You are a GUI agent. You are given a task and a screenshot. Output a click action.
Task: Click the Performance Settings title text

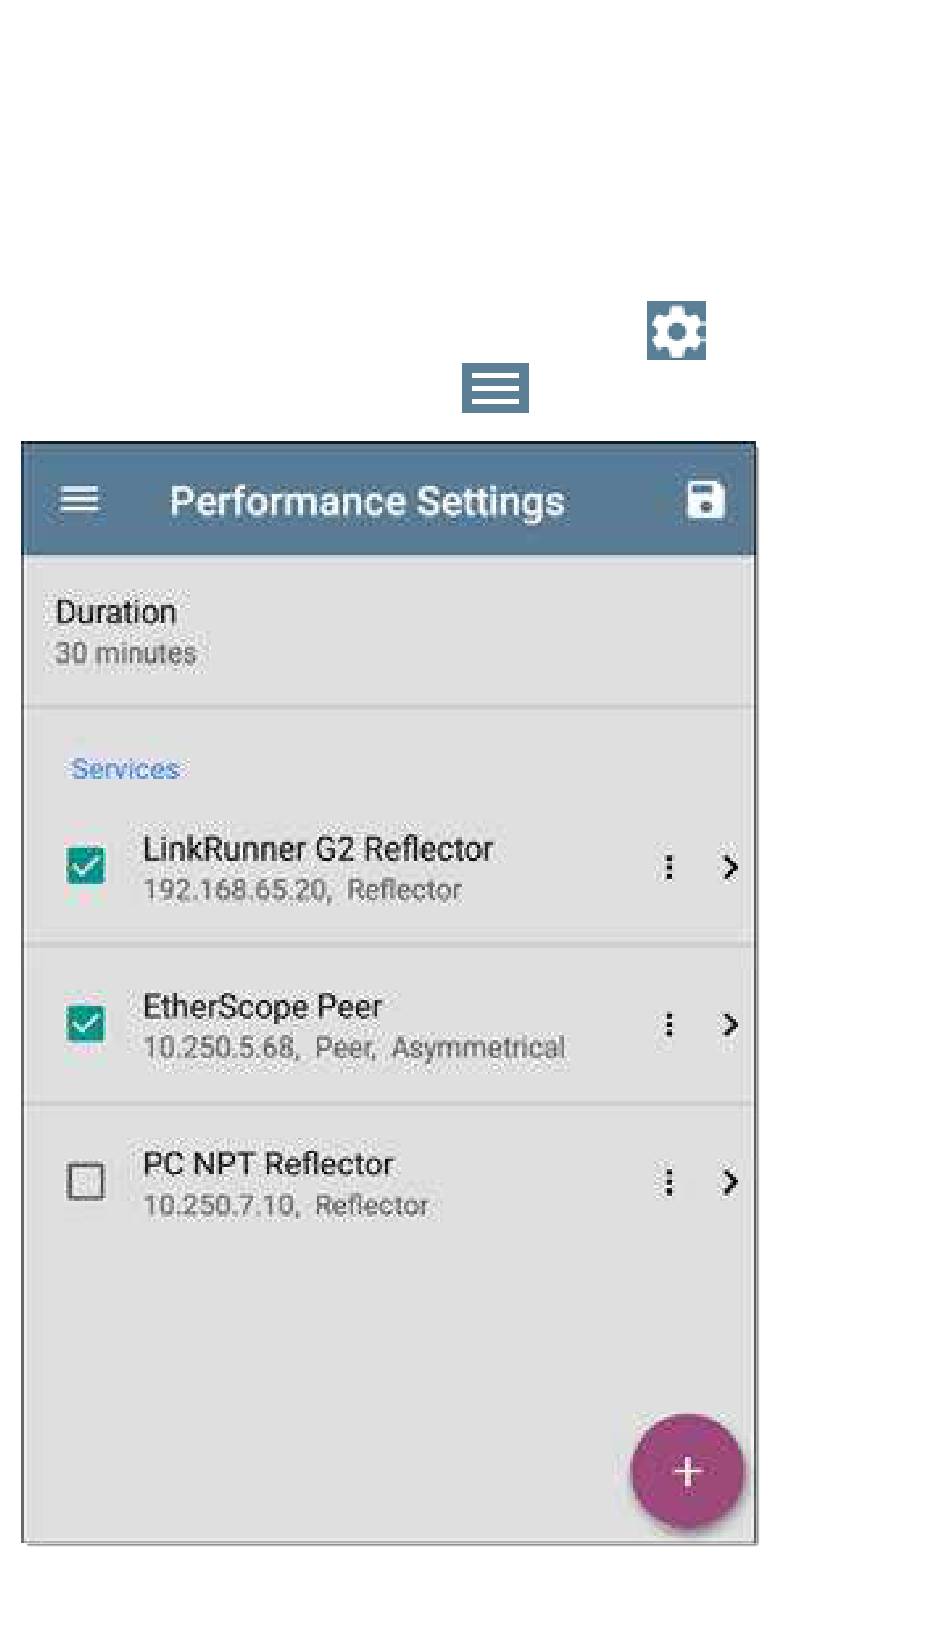pos(367,501)
